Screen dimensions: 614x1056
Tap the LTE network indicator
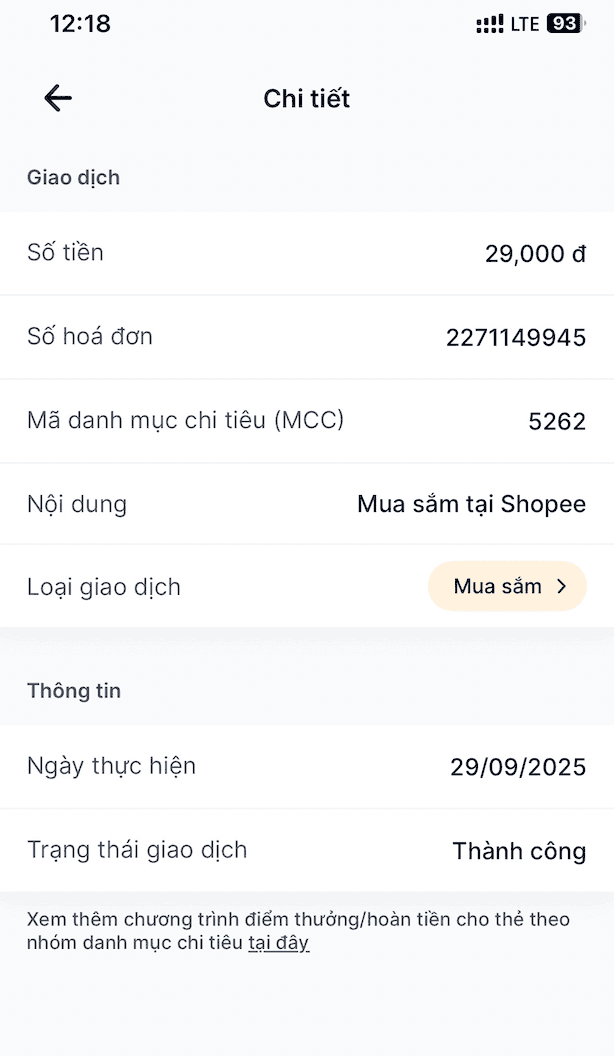[524, 24]
